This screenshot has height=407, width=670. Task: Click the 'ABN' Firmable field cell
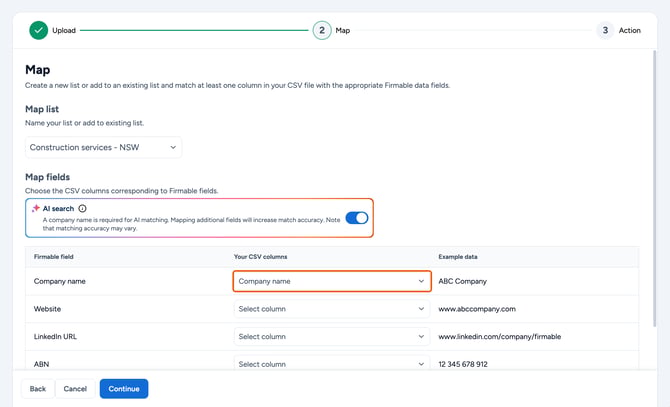(41, 364)
